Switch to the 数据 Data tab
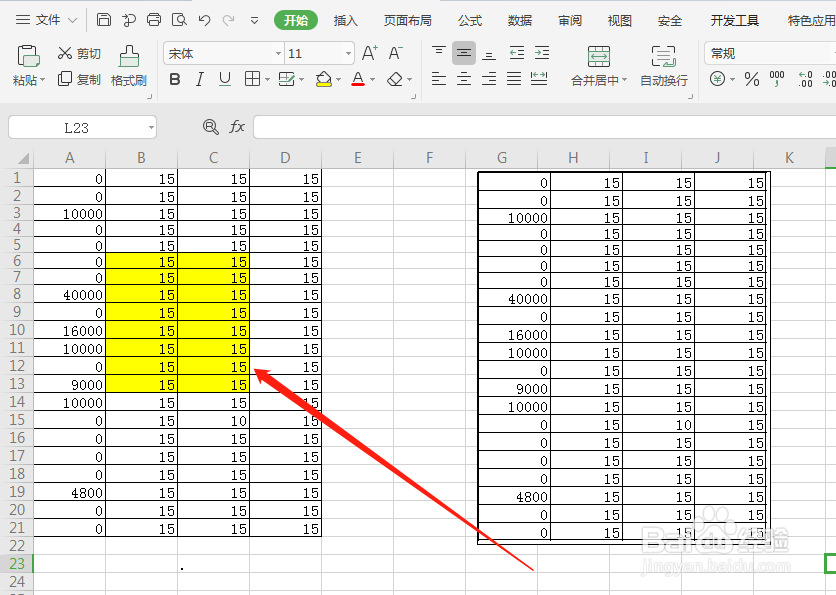836x595 pixels. [520, 20]
